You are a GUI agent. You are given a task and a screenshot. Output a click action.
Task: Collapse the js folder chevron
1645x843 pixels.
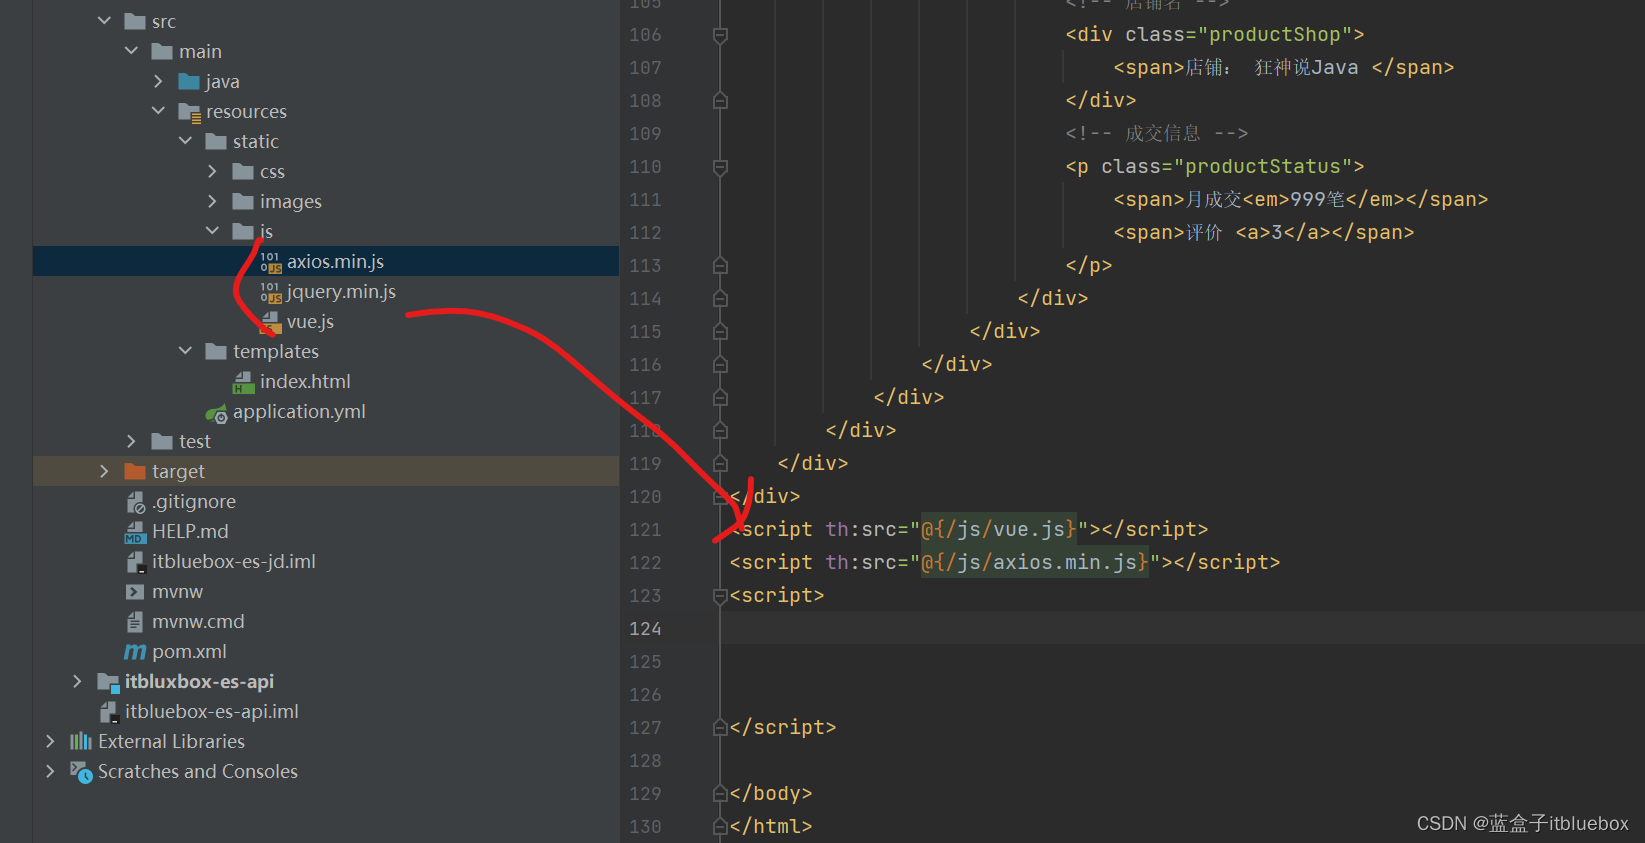click(x=212, y=231)
